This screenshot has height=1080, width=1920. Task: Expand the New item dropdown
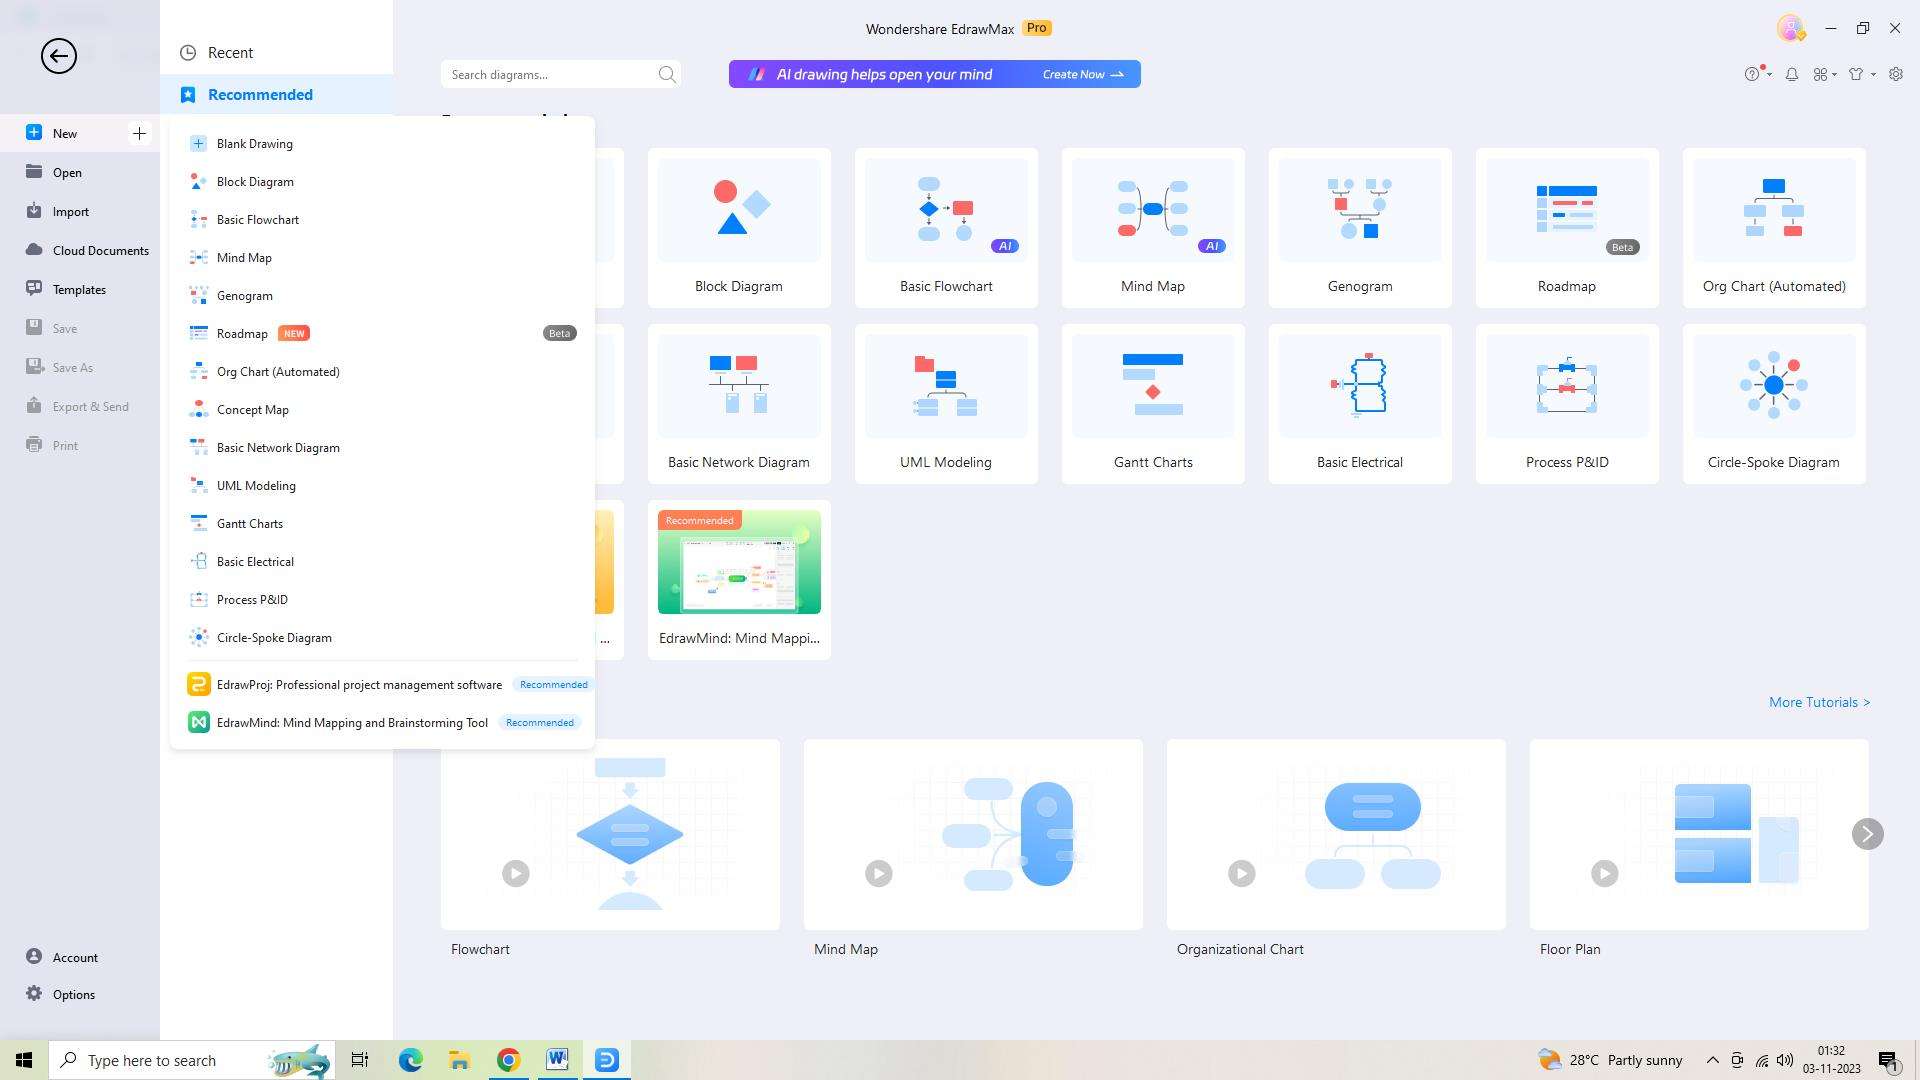coord(140,133)
